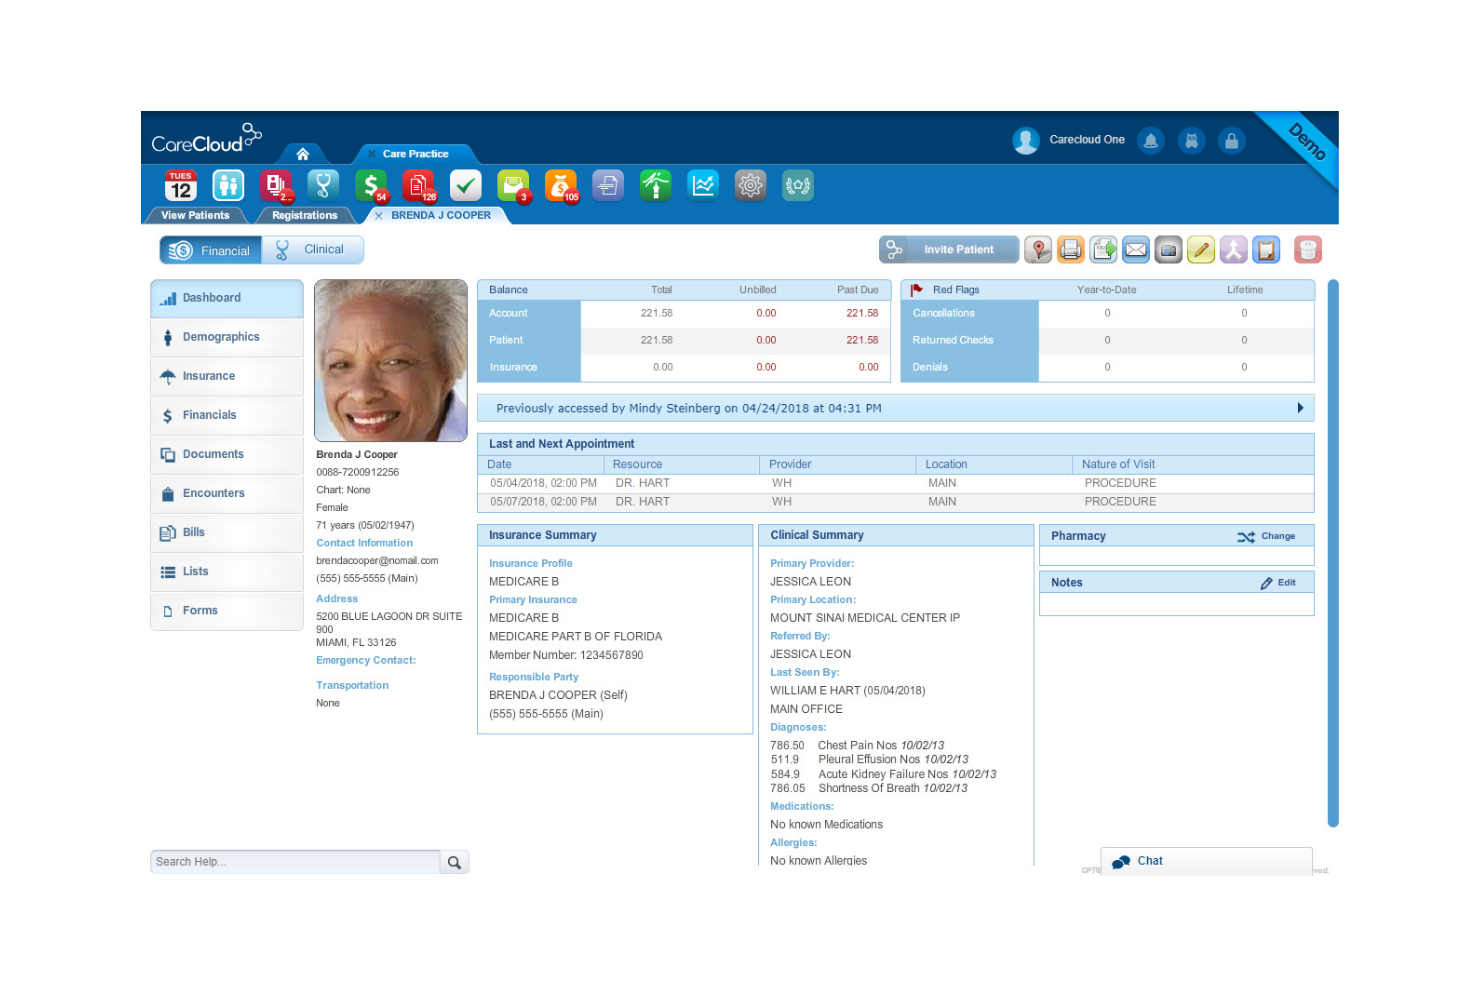The height and width of the screenshot is (987, 1480).
Task: Click the red trash can delete icon
Action: [x=1308, y=250]
